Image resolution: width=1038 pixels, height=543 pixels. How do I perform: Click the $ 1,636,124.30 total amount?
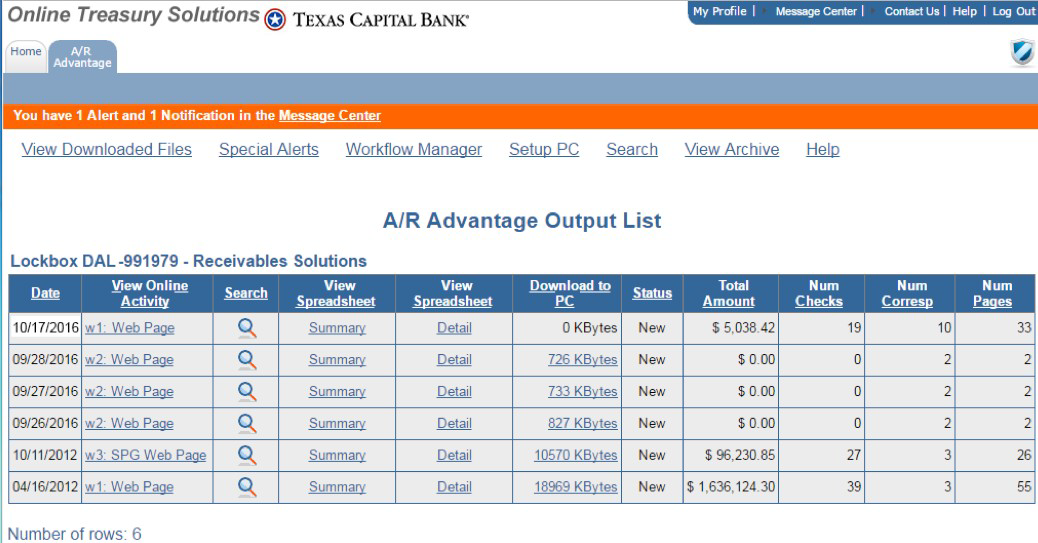click(731, 487)
